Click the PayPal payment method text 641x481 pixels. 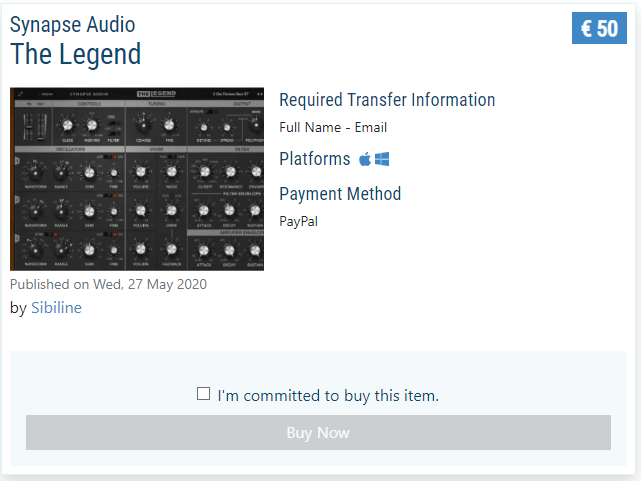click(x=298, y=221)
